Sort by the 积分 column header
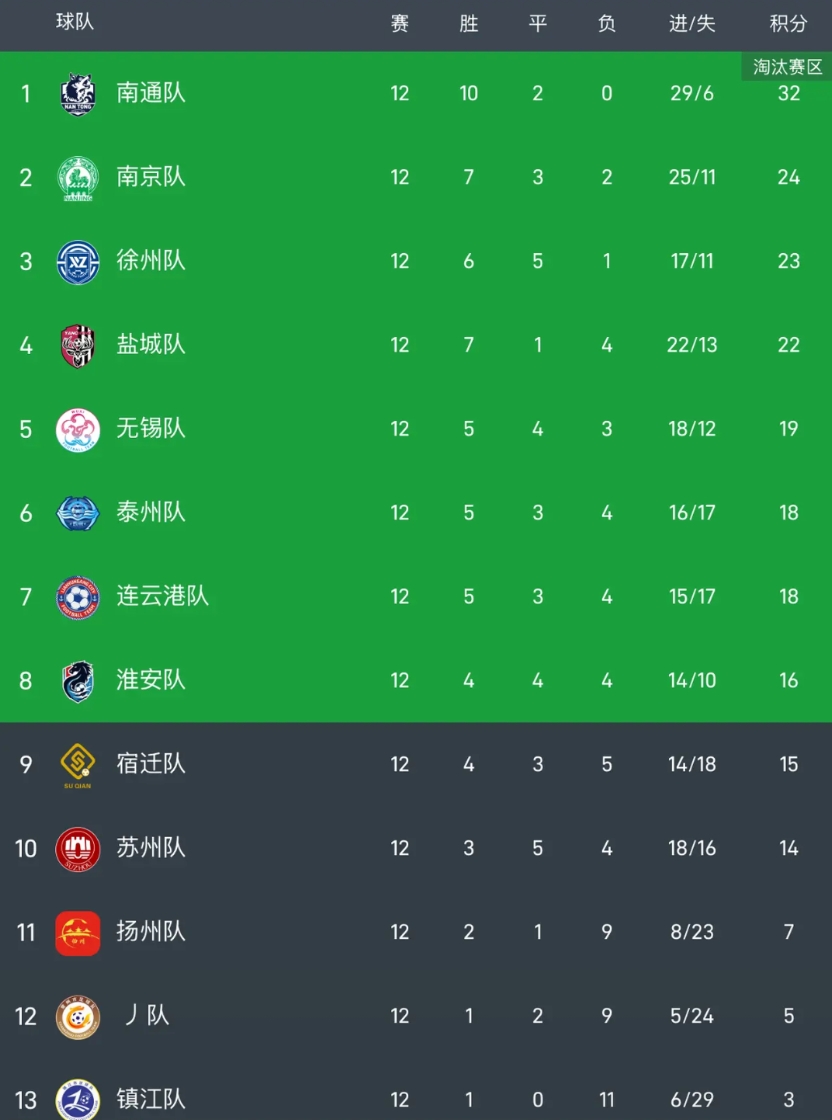Screen dimensions: 832x1120 click(x=788, y=24)
